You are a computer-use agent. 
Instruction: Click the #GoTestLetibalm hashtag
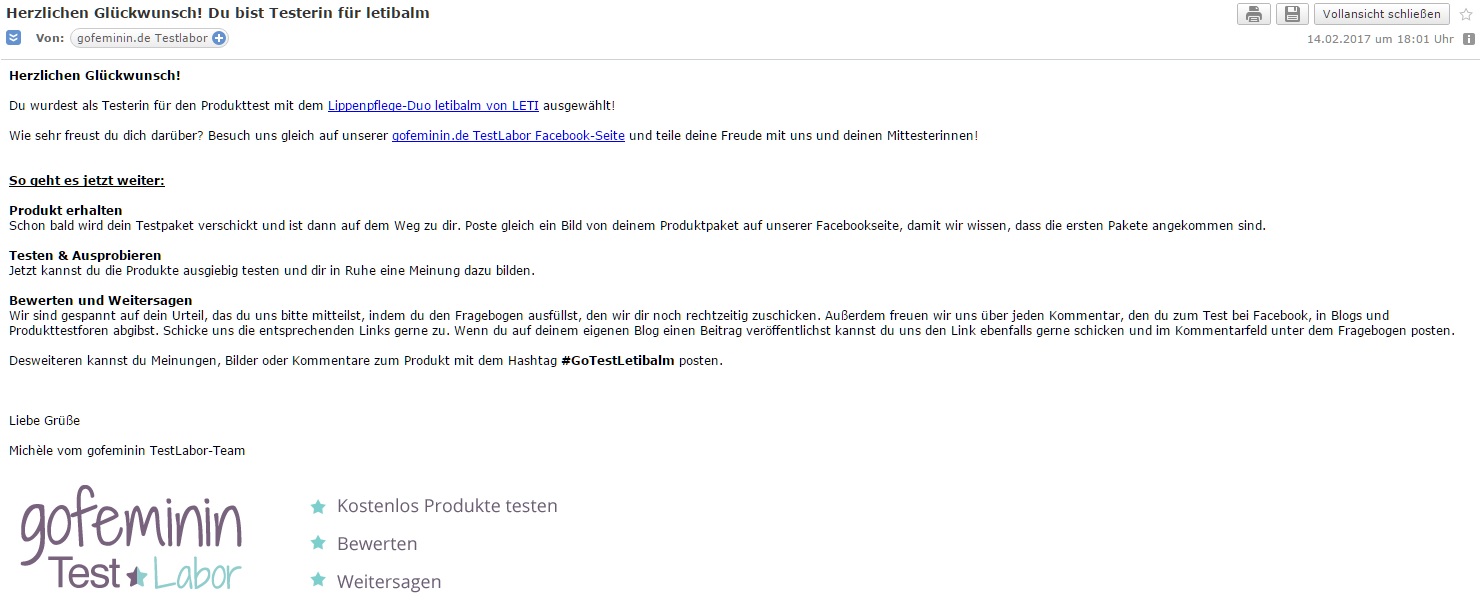(x=617, y=361)
